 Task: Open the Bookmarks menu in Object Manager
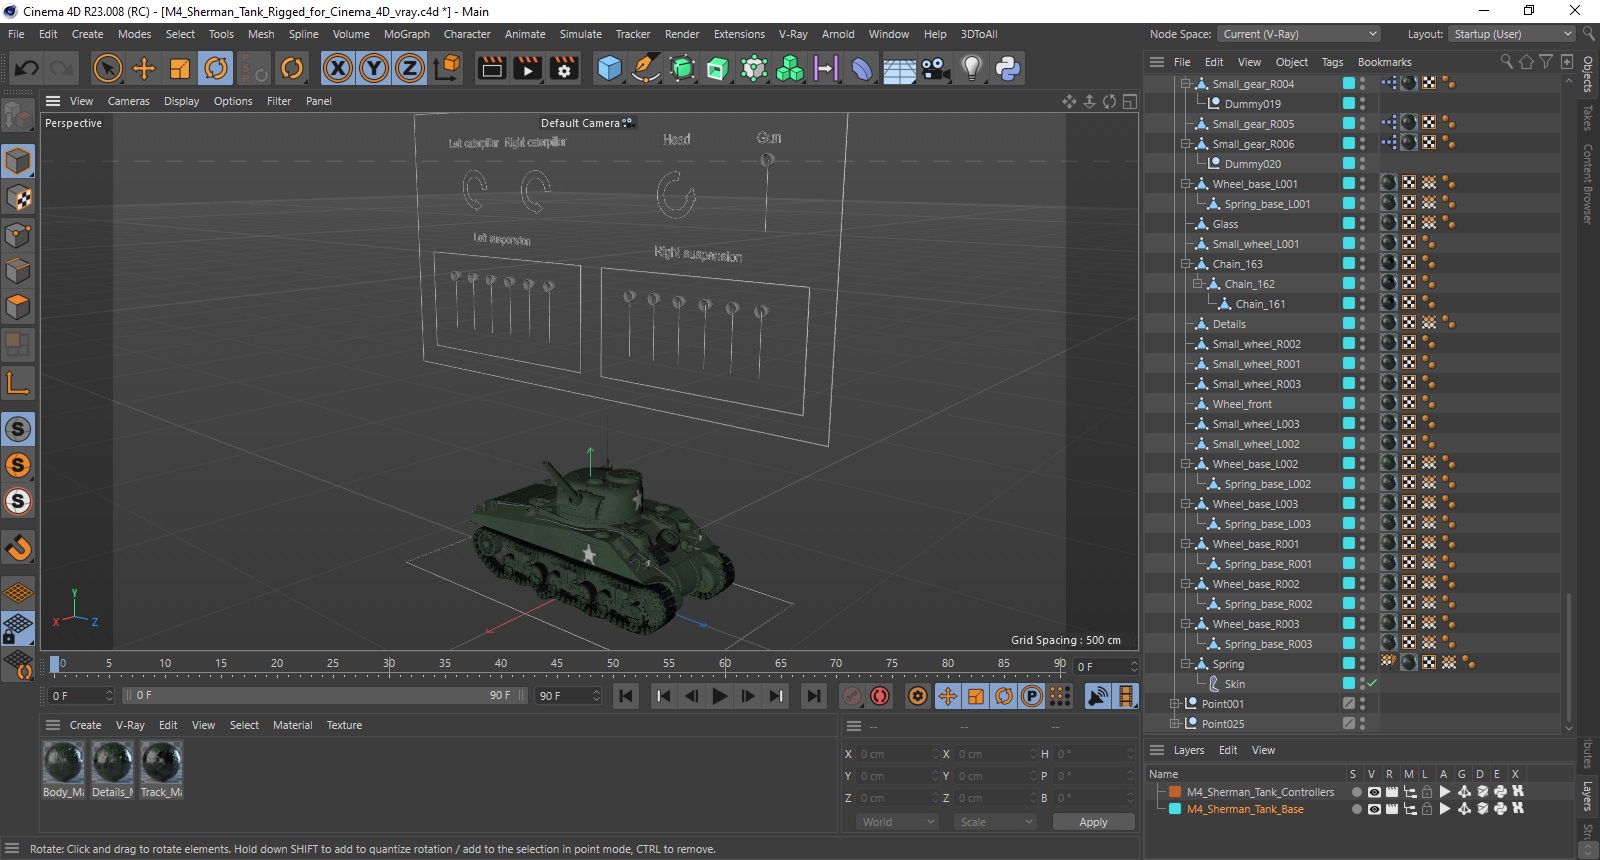click(1384, 62)
